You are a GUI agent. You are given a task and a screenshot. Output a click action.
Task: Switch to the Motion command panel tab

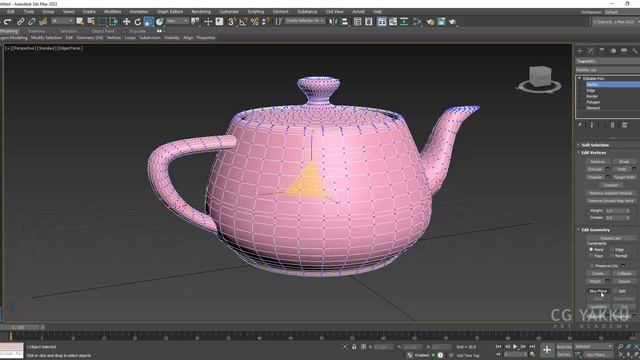coord(613,51)
